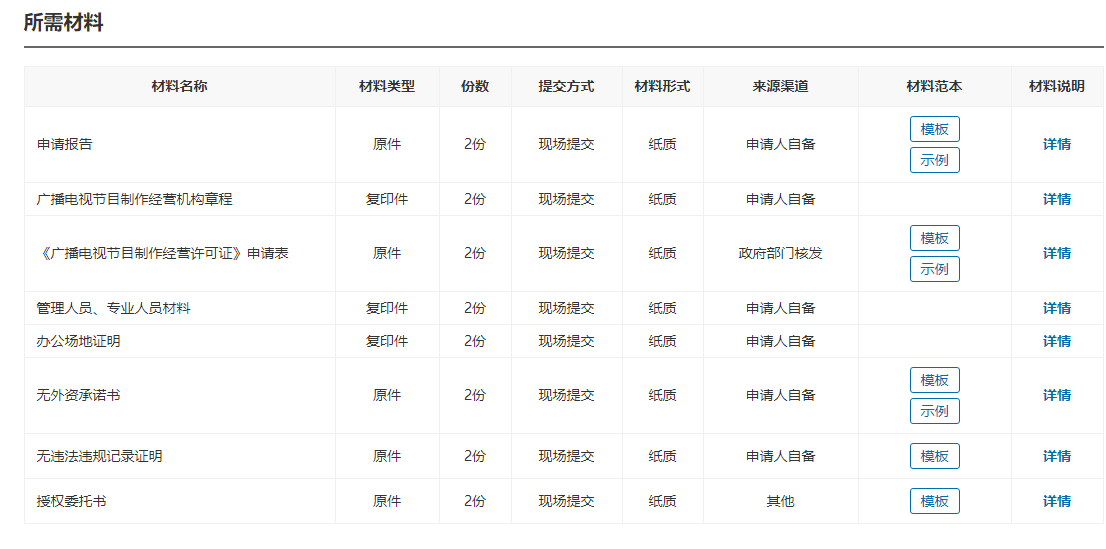The height and width of the screenshot is (549, 1106).
Task: Click 模板 button for 申请报告
Action: pyautogui.click(x=934, y=129)
